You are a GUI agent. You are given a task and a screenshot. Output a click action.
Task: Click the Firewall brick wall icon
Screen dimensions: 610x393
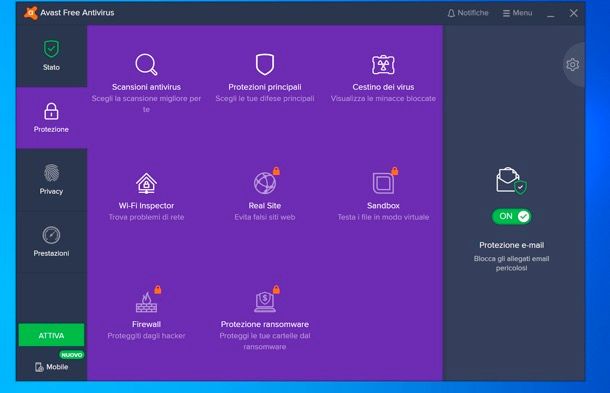[x=146, y=302]
